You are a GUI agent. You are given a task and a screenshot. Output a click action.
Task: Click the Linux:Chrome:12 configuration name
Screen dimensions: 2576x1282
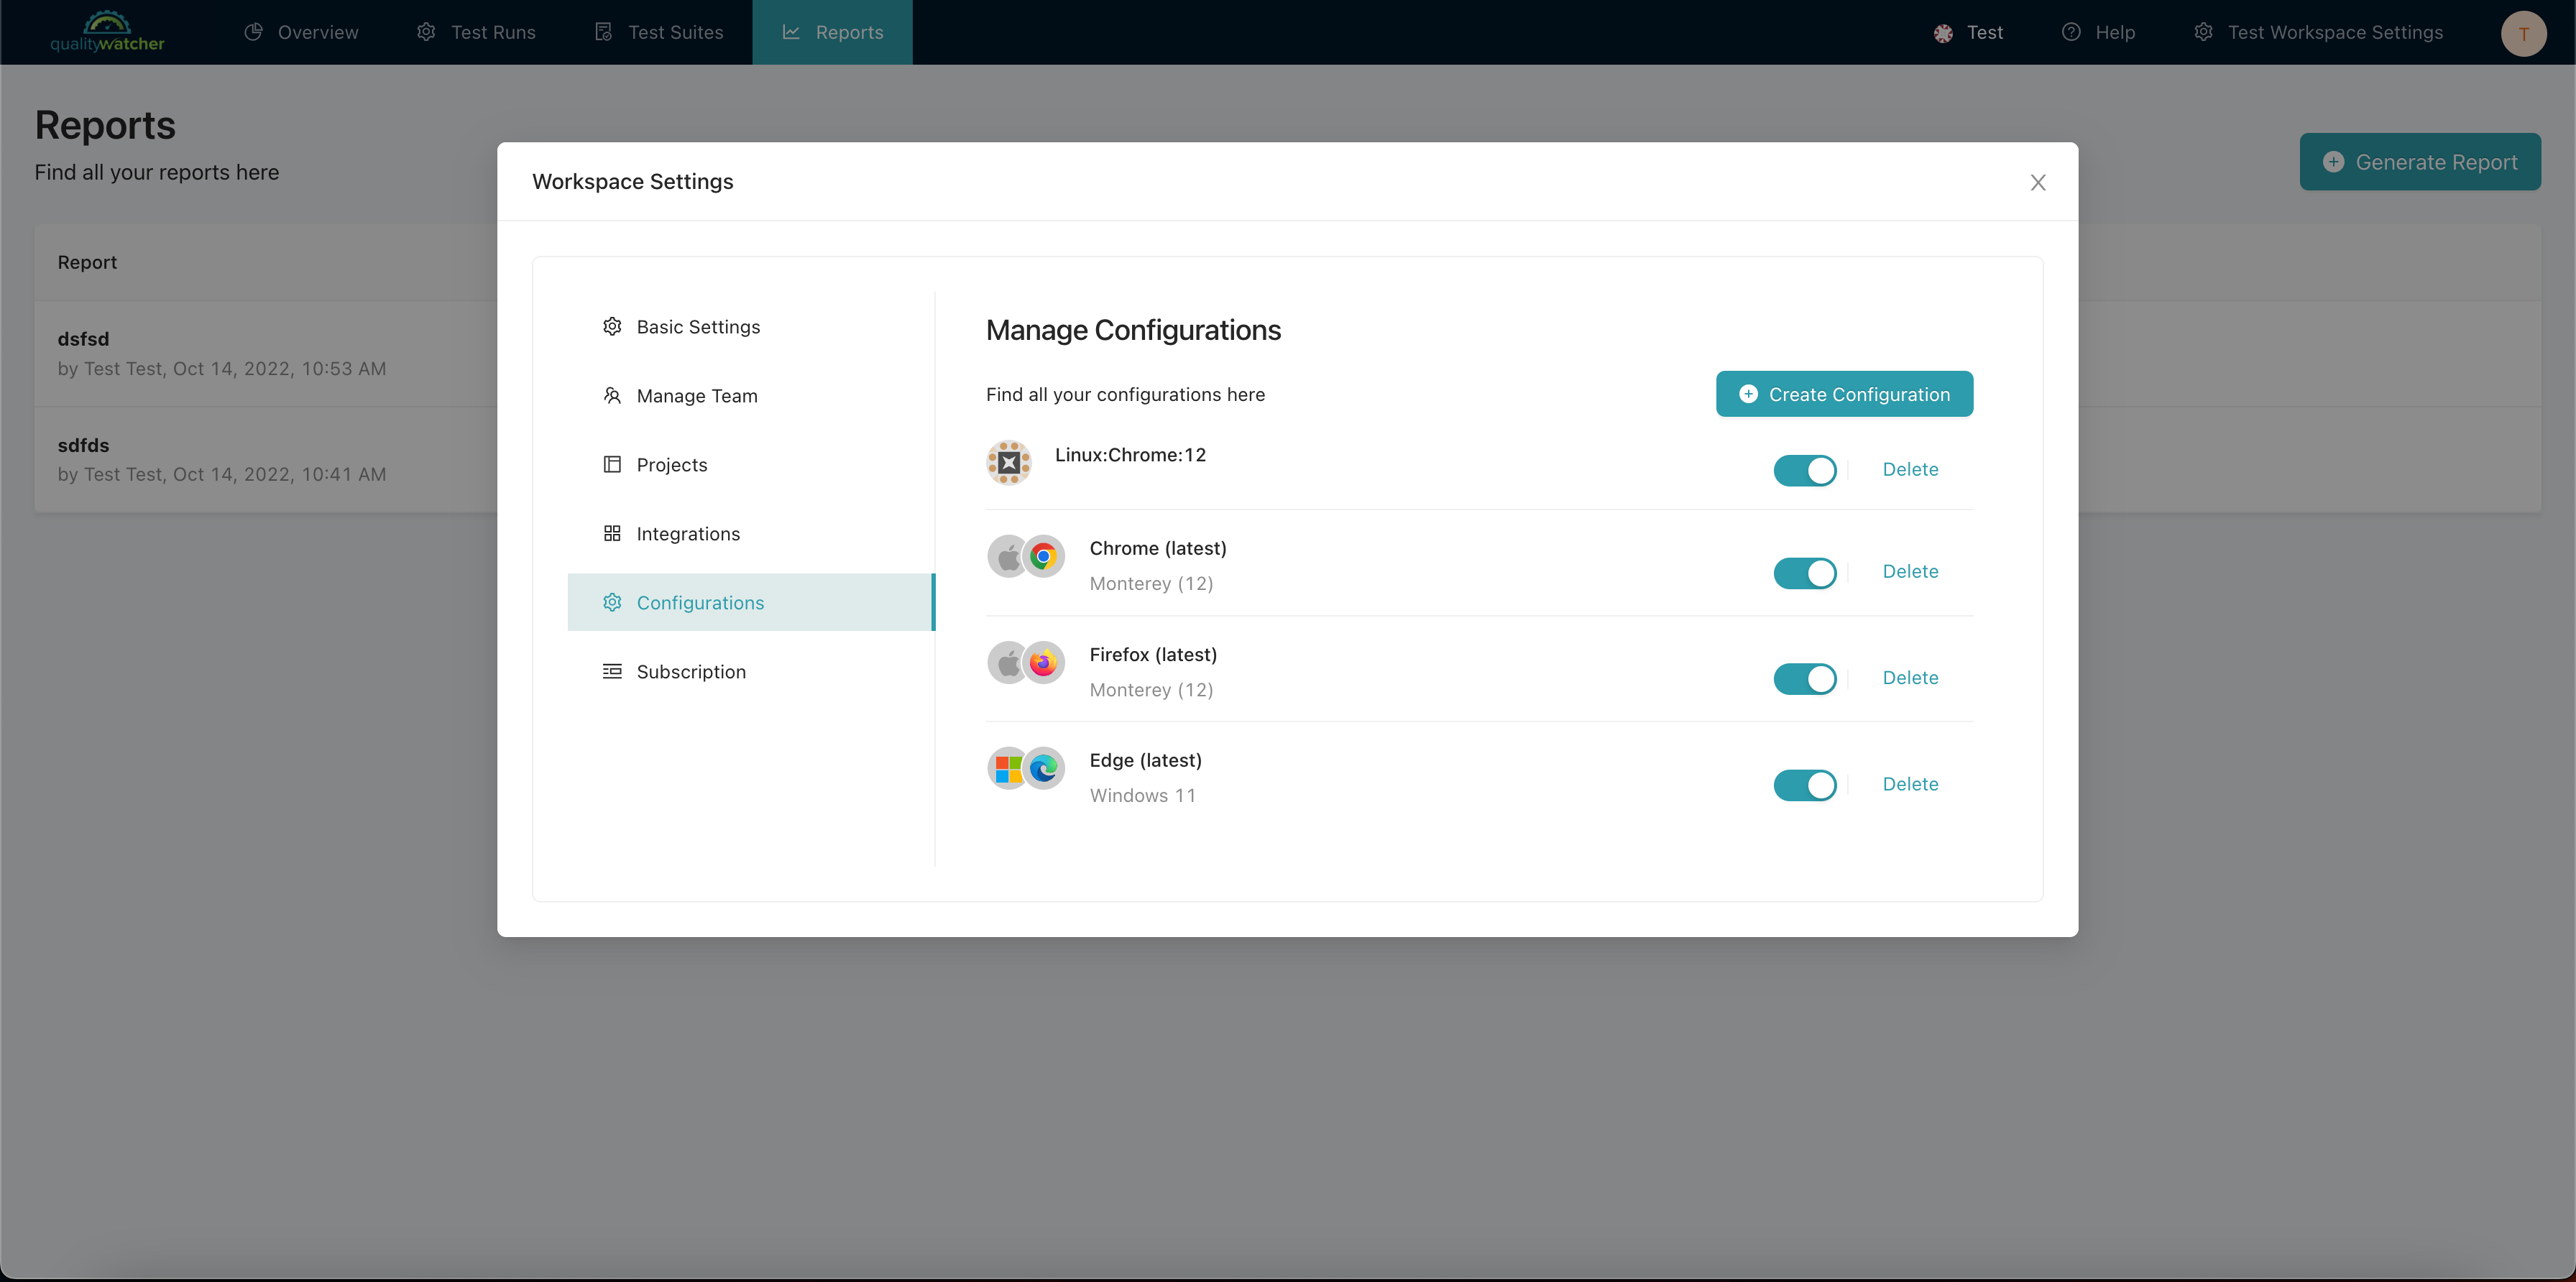1130,454
